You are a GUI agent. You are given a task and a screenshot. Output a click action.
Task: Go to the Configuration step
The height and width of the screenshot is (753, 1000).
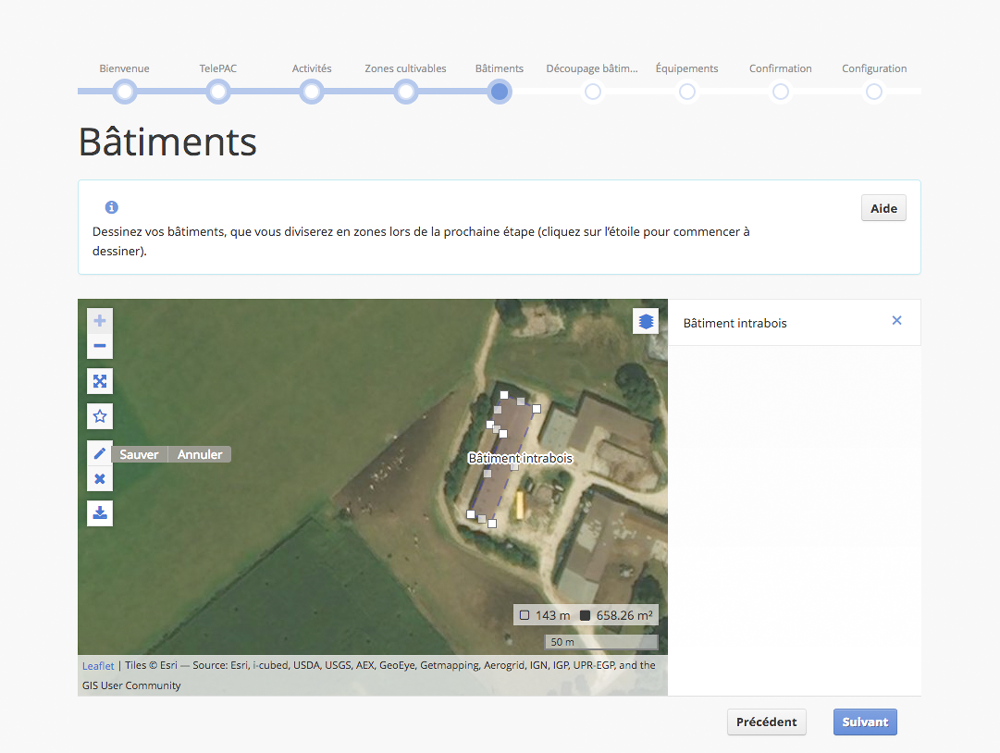click(874, 92)
